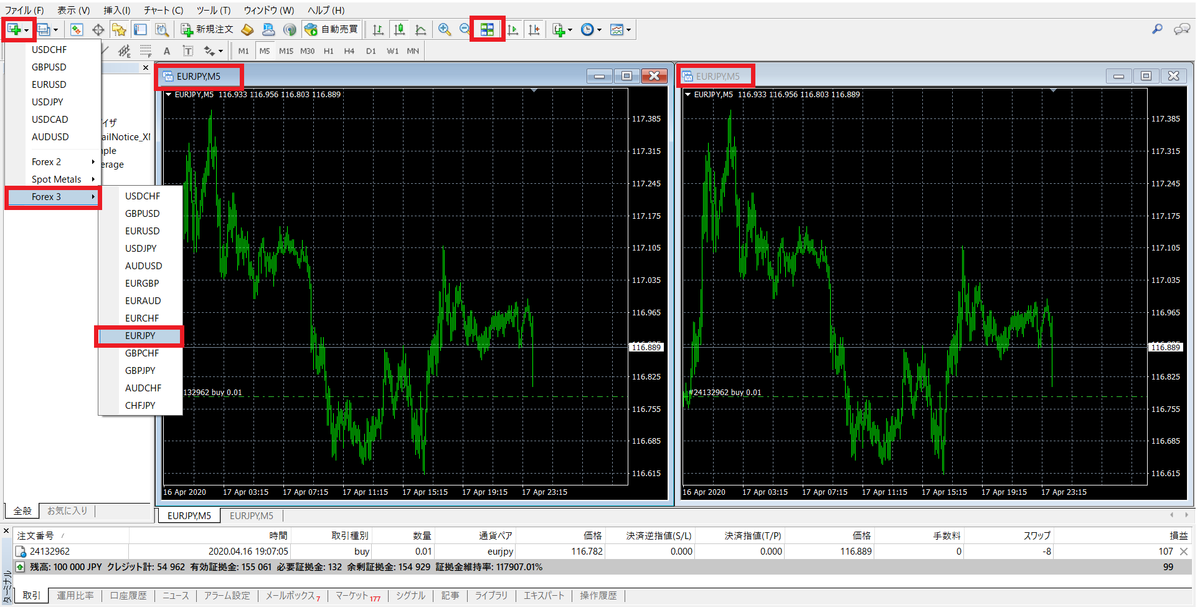Close the Navigator panel with its X
The width and height of the screenshot is (1200, 607).
point(145,68)
